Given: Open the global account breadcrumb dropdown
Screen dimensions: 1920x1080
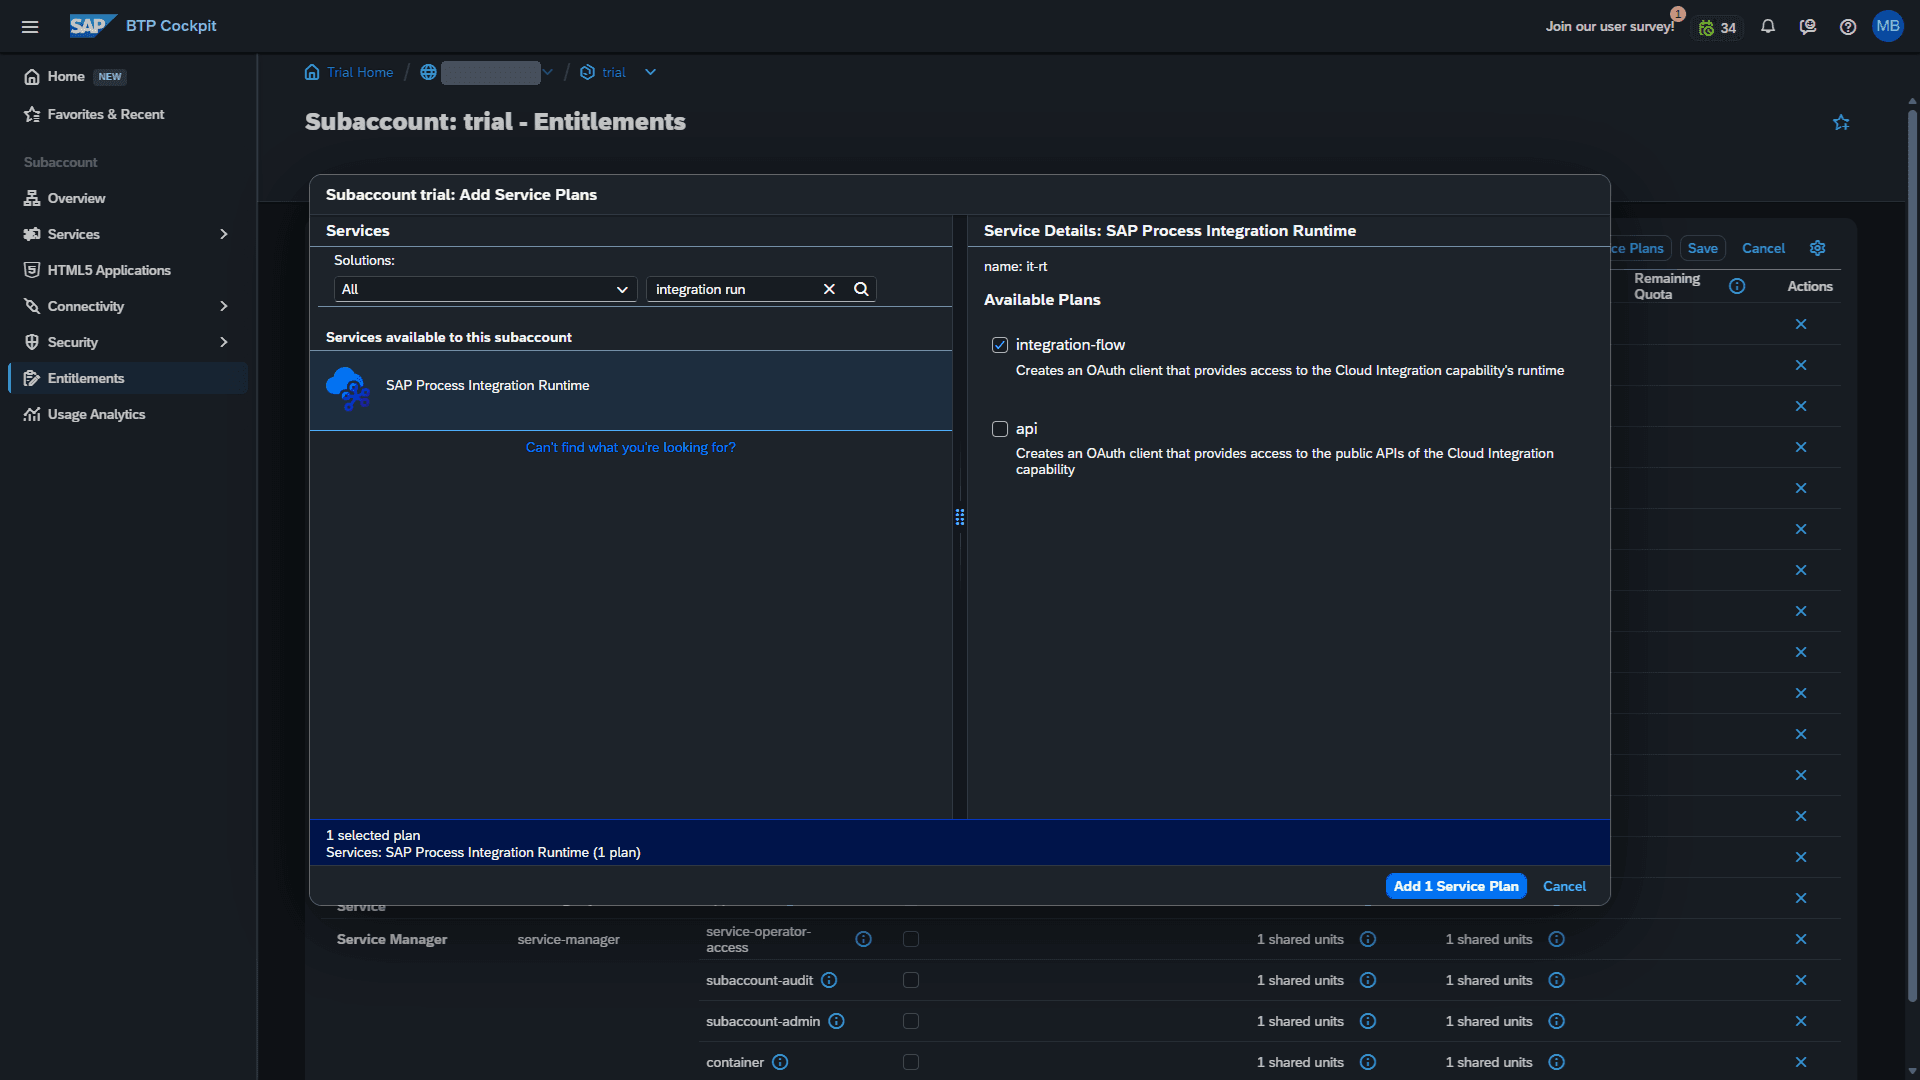Looking at the screenshot, I should tap(547, 72).
